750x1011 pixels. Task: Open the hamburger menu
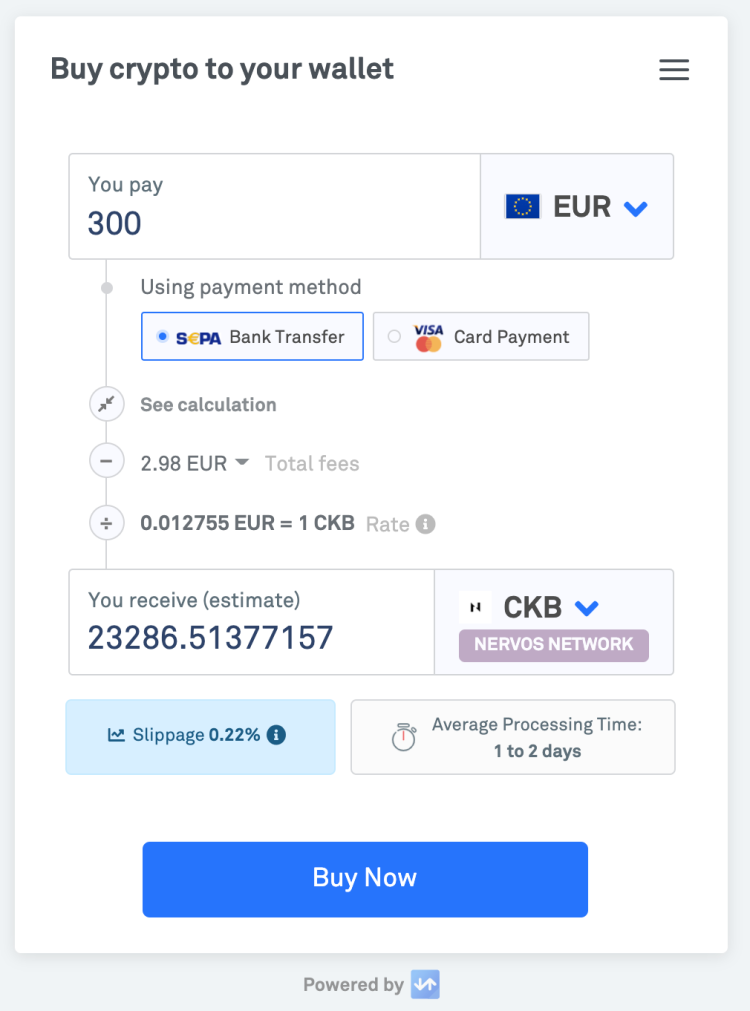(x=674, y=70)
